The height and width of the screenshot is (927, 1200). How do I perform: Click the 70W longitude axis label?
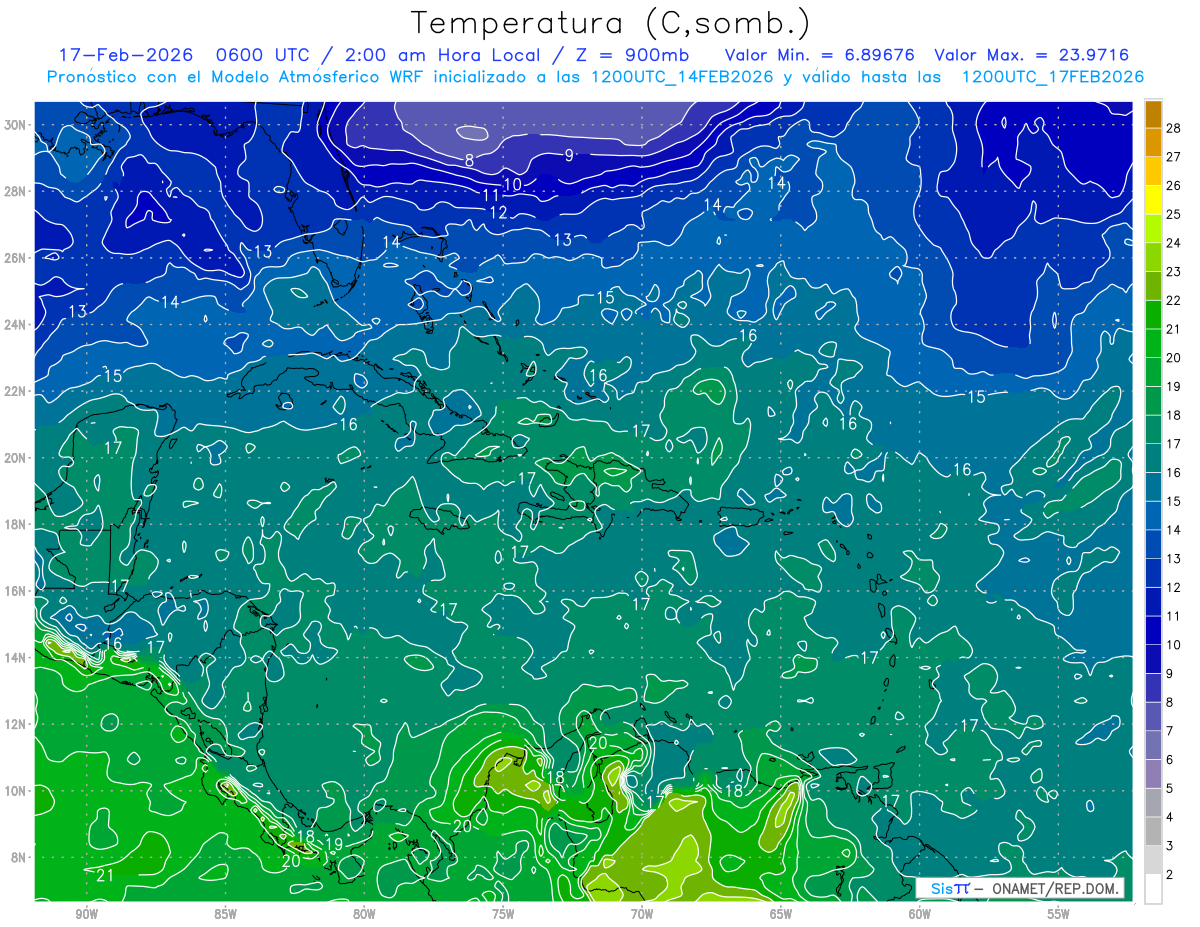(642, 914)
